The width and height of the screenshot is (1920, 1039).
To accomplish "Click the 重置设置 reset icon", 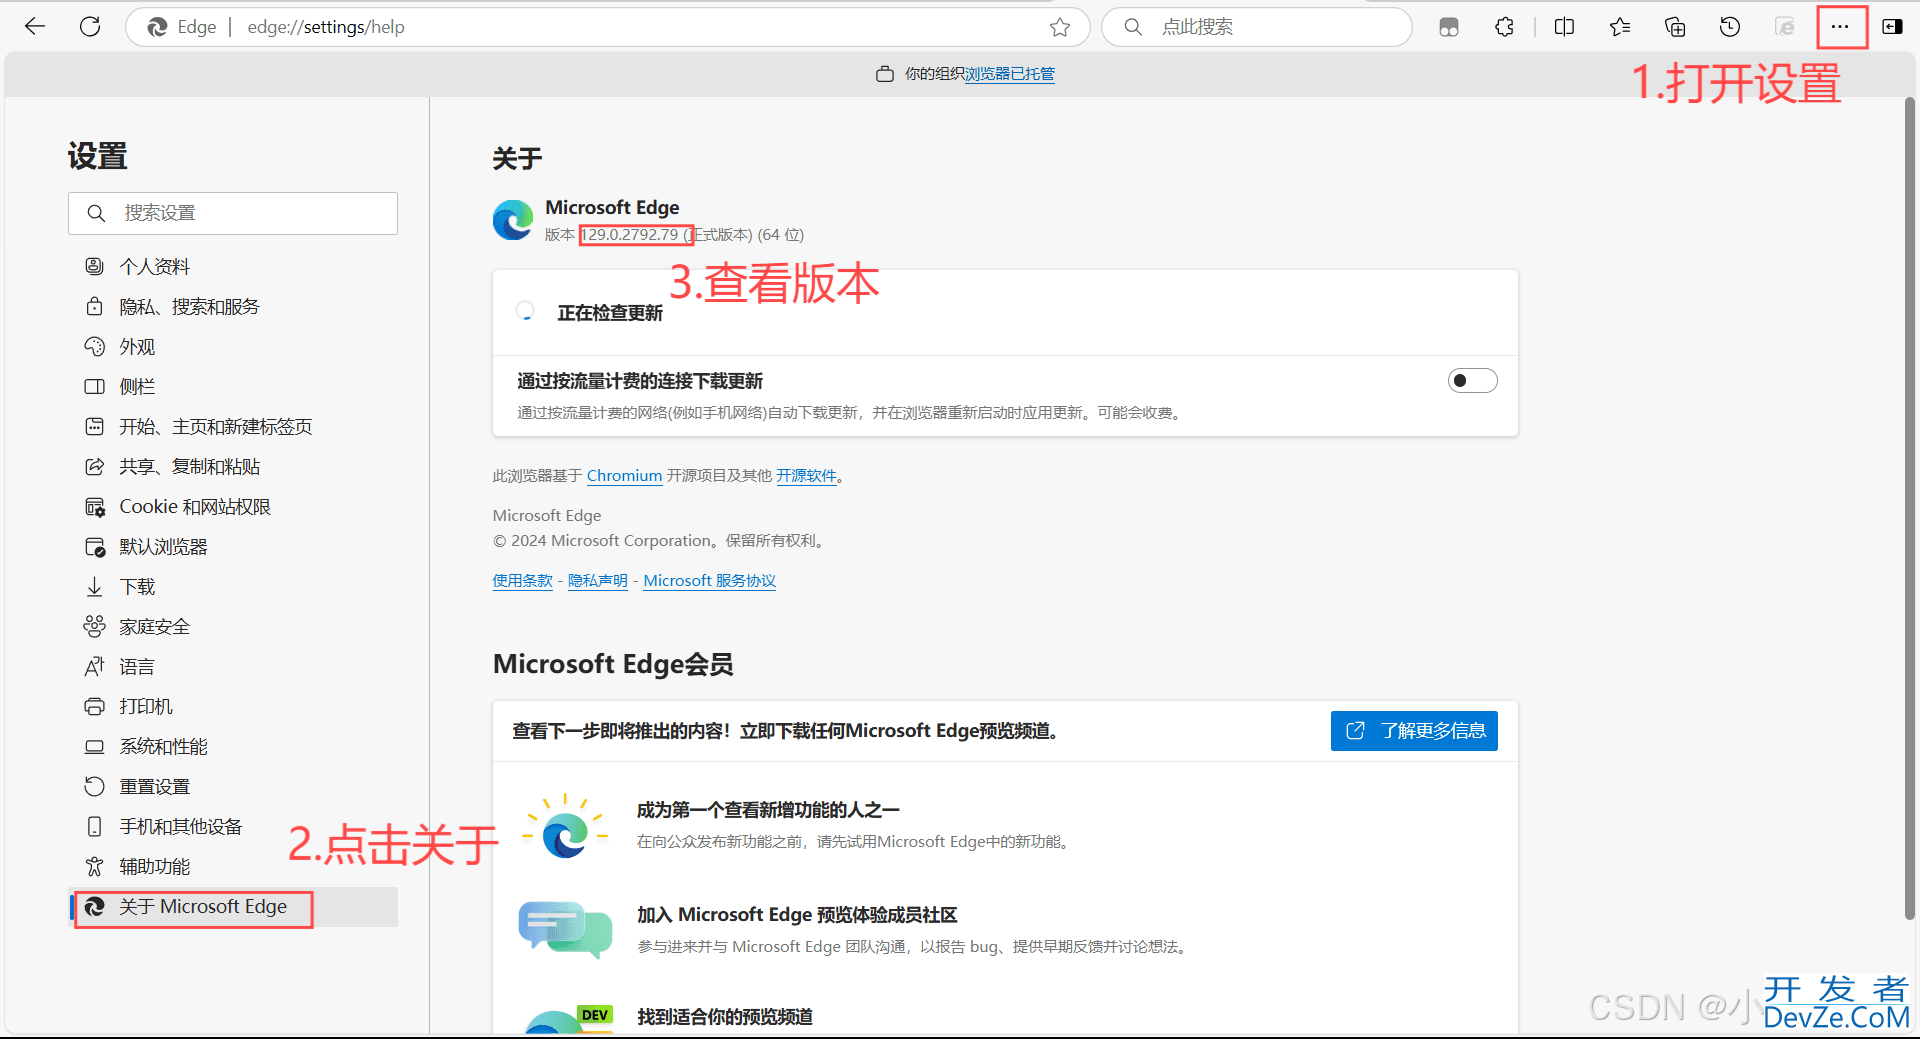I will tap(95, 787).
